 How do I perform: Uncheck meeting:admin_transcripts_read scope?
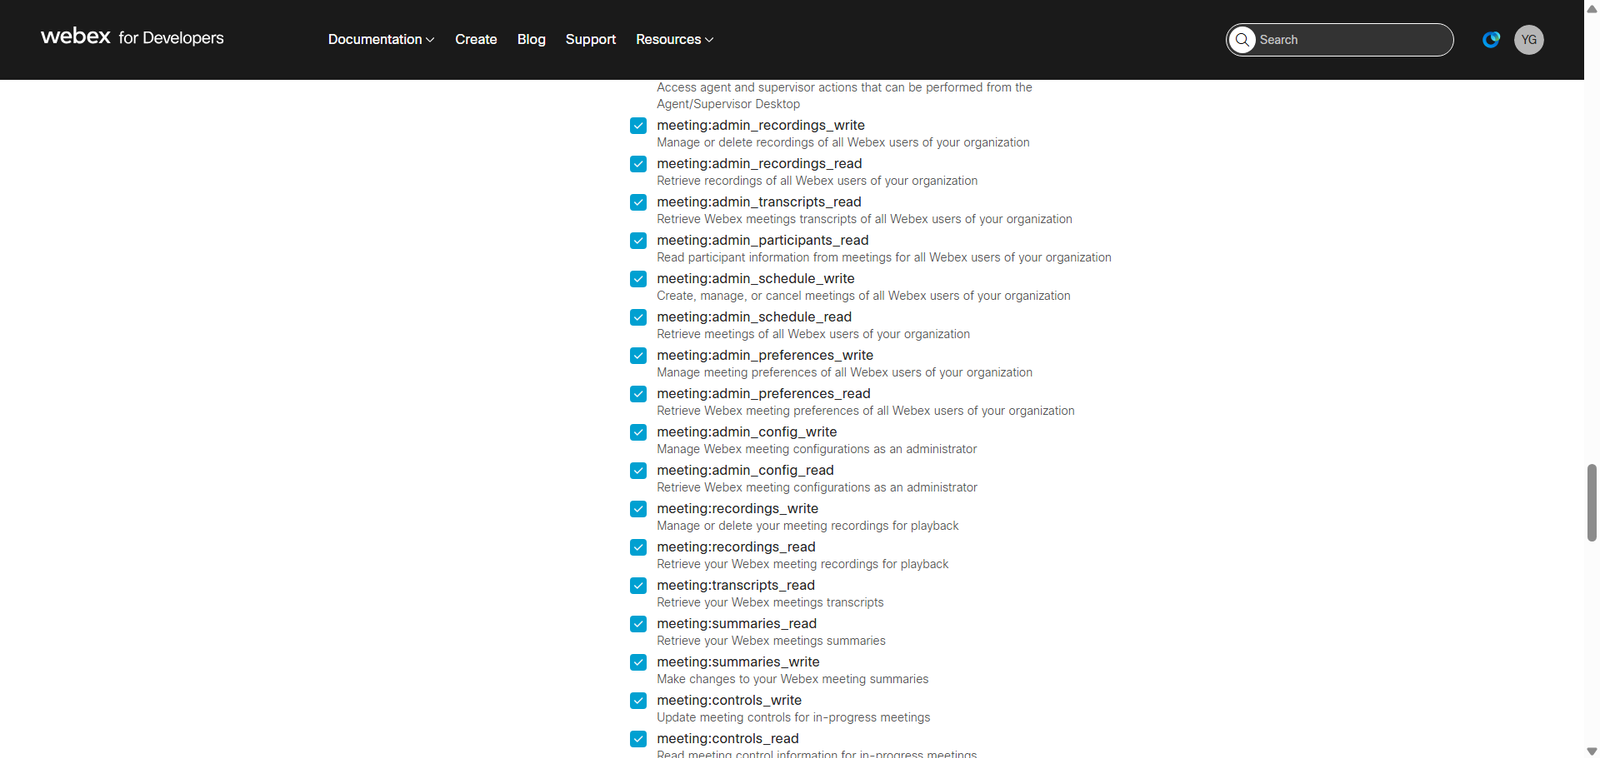pyautogui.click(x=638, y=202)
